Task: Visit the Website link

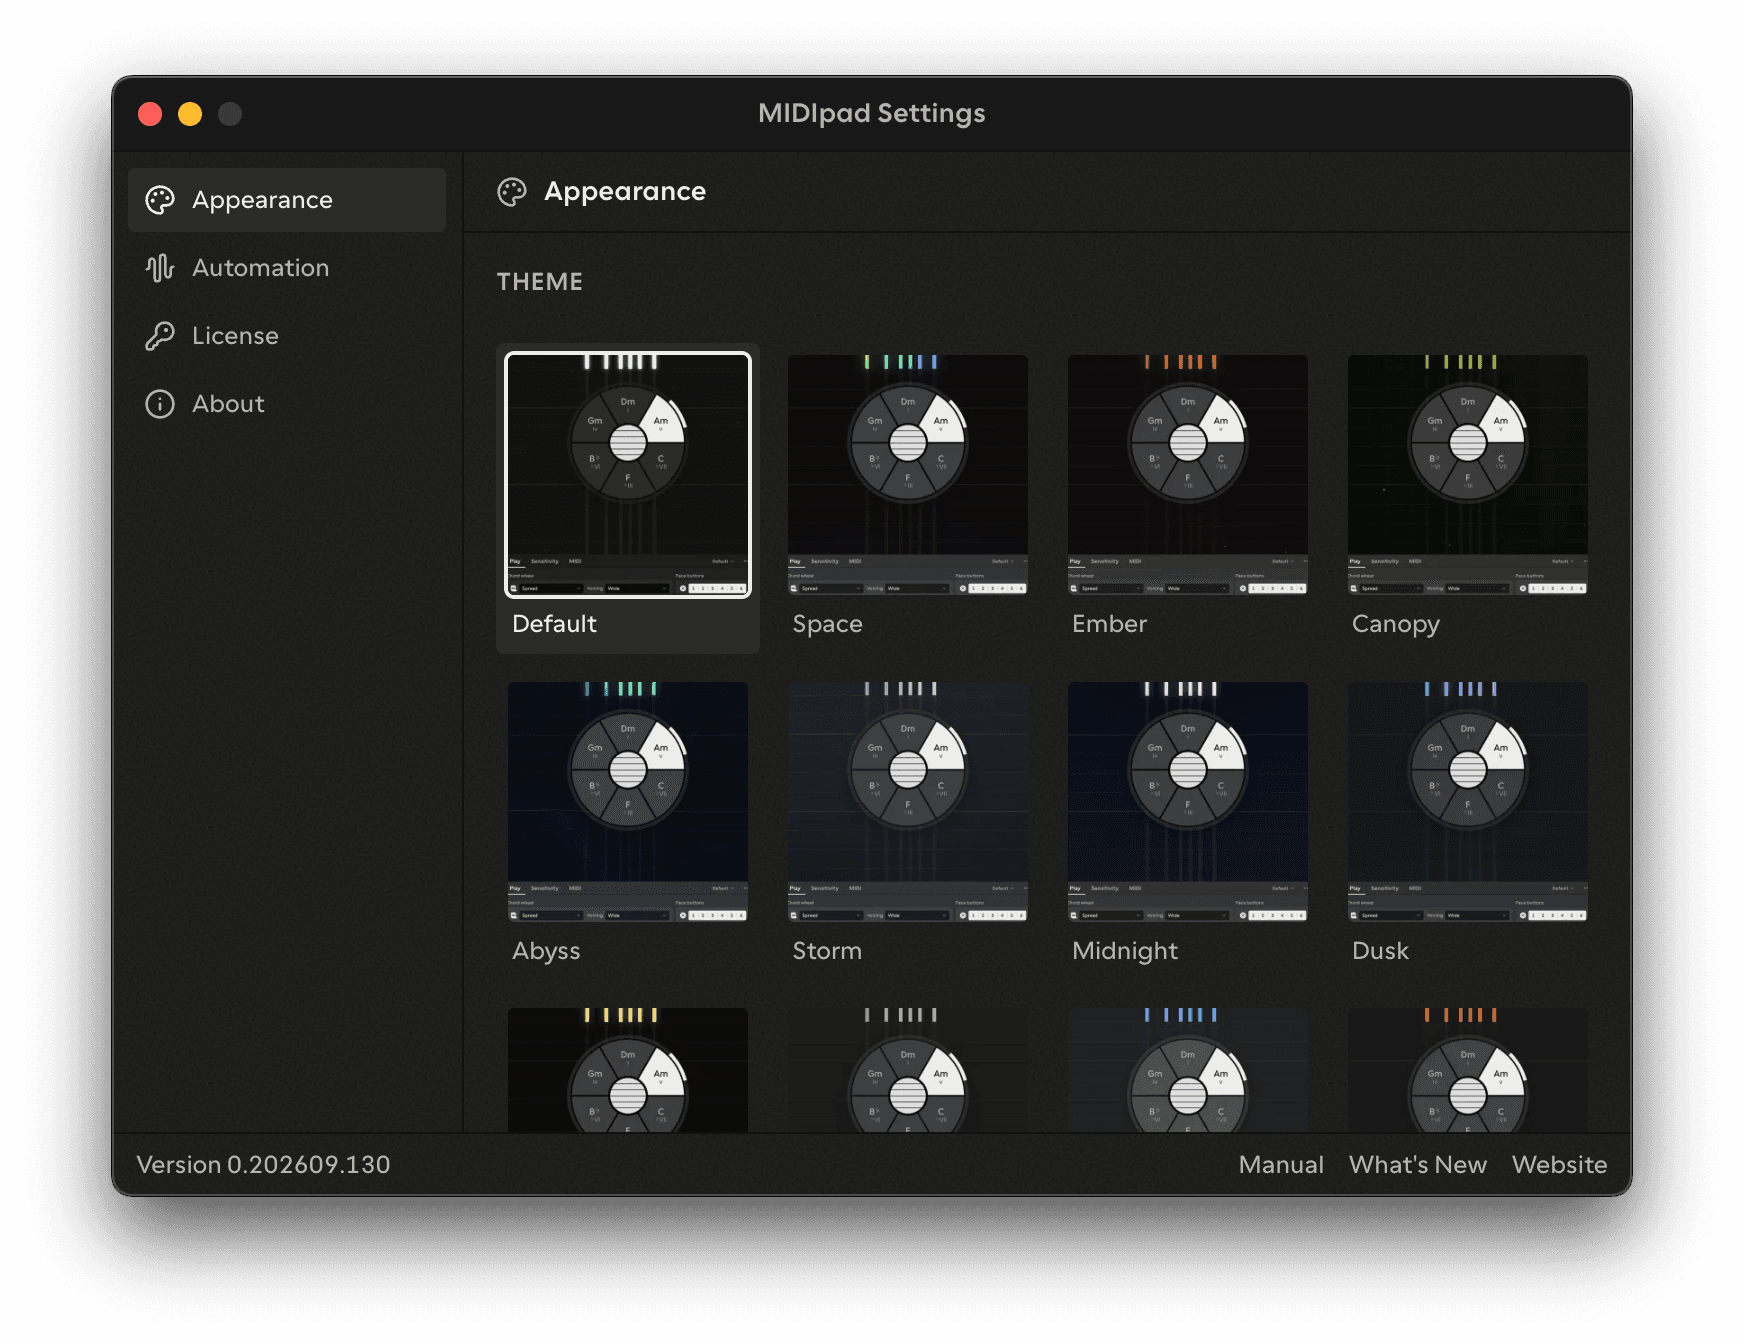Action: coord(1560,1165)
